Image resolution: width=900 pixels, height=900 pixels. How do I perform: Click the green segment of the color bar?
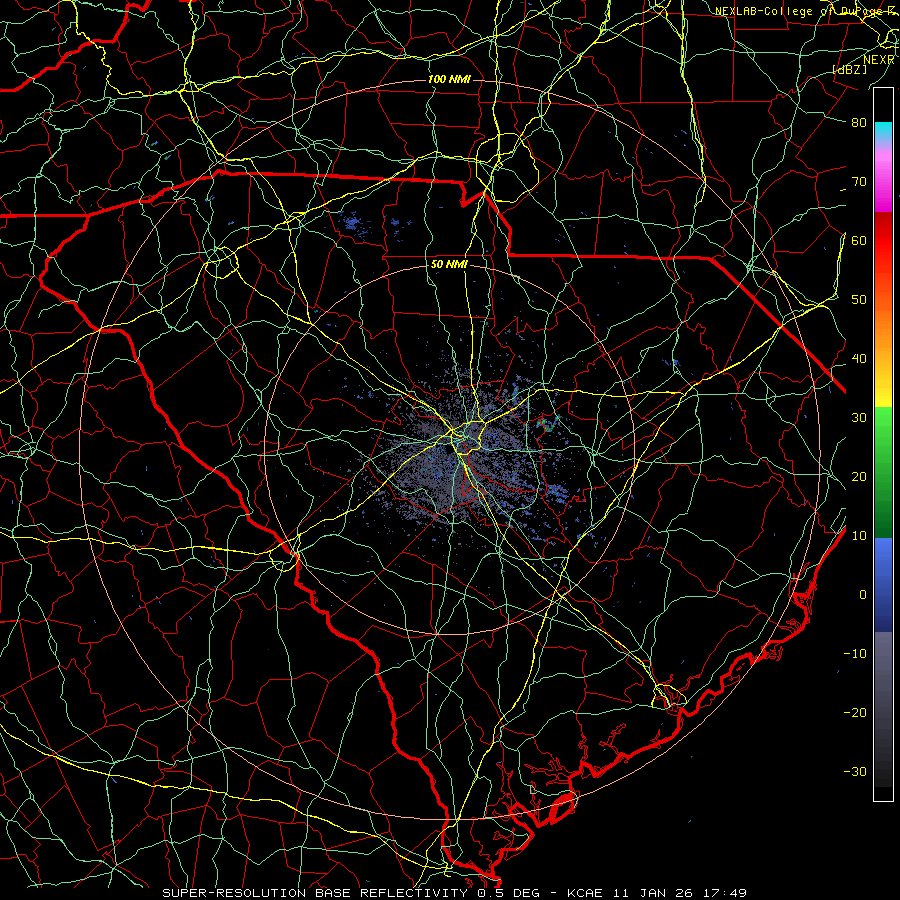883,472
